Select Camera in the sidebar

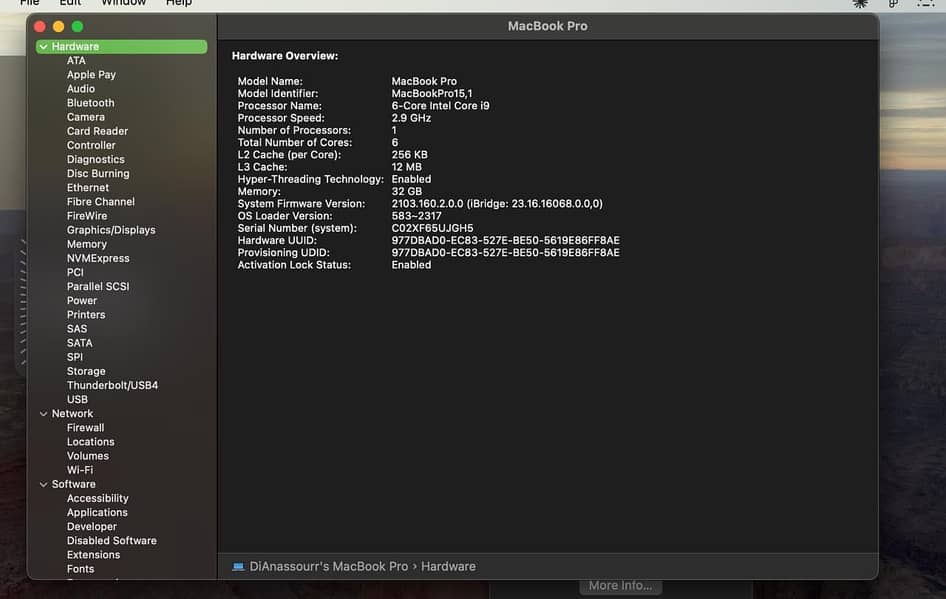pyautogui.click(x=86, y=117)
